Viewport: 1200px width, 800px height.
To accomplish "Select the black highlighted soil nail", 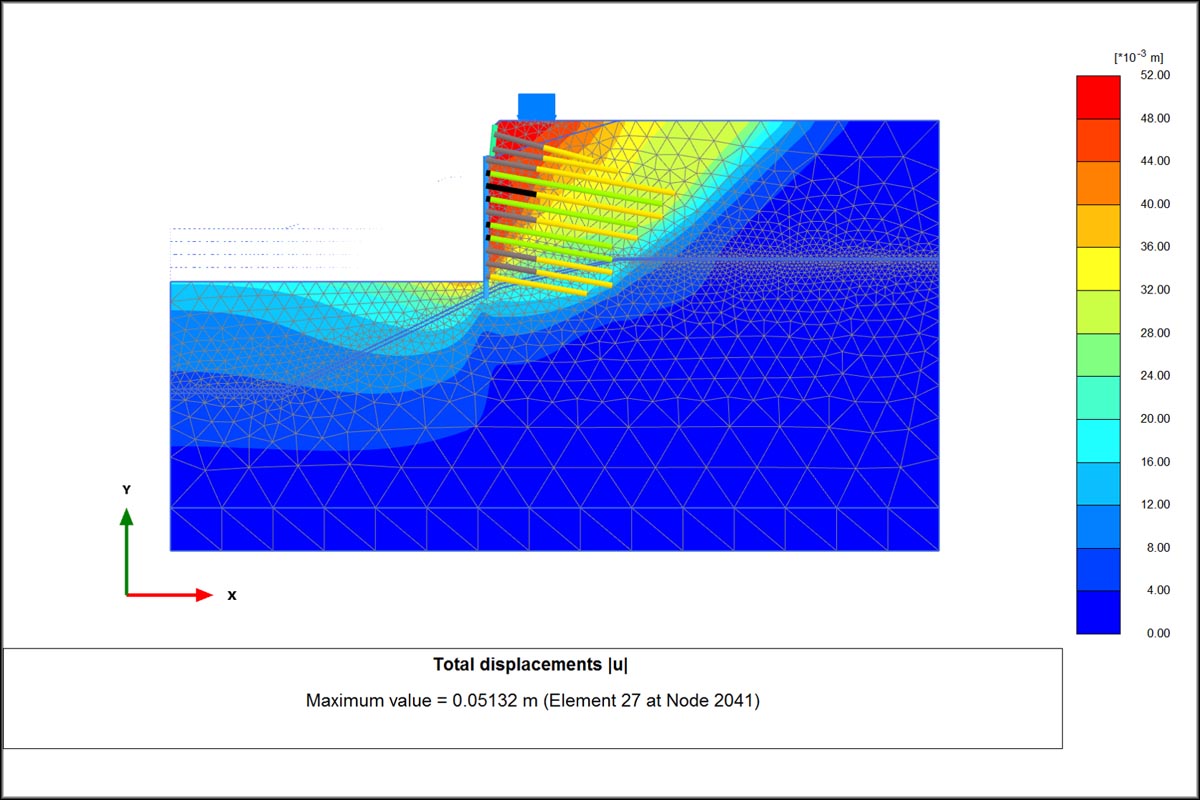I will pos(511,189).
